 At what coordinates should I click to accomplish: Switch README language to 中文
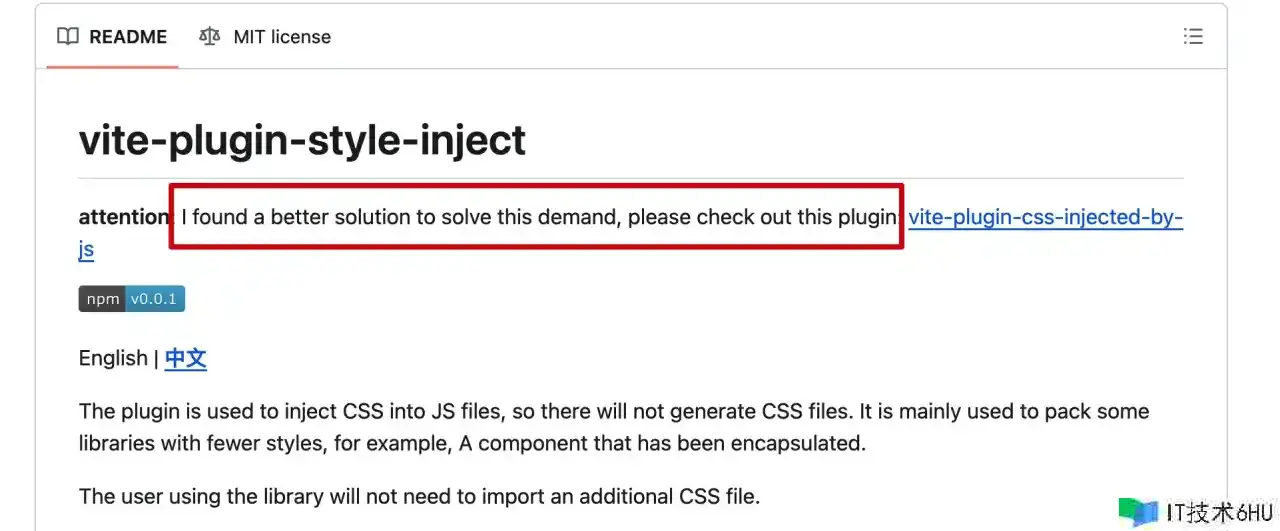point(185,358)
